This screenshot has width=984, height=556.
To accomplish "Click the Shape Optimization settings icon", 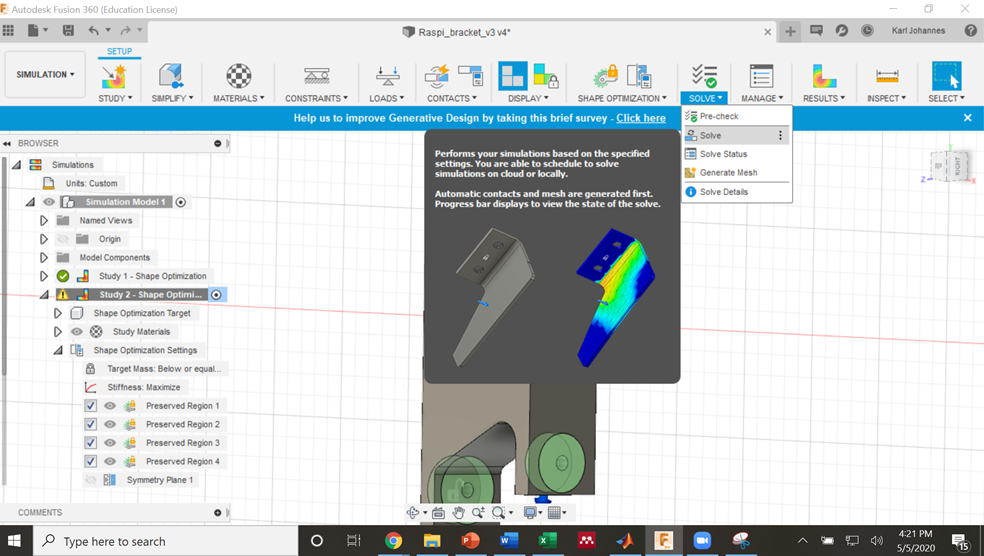I will 639,77.
